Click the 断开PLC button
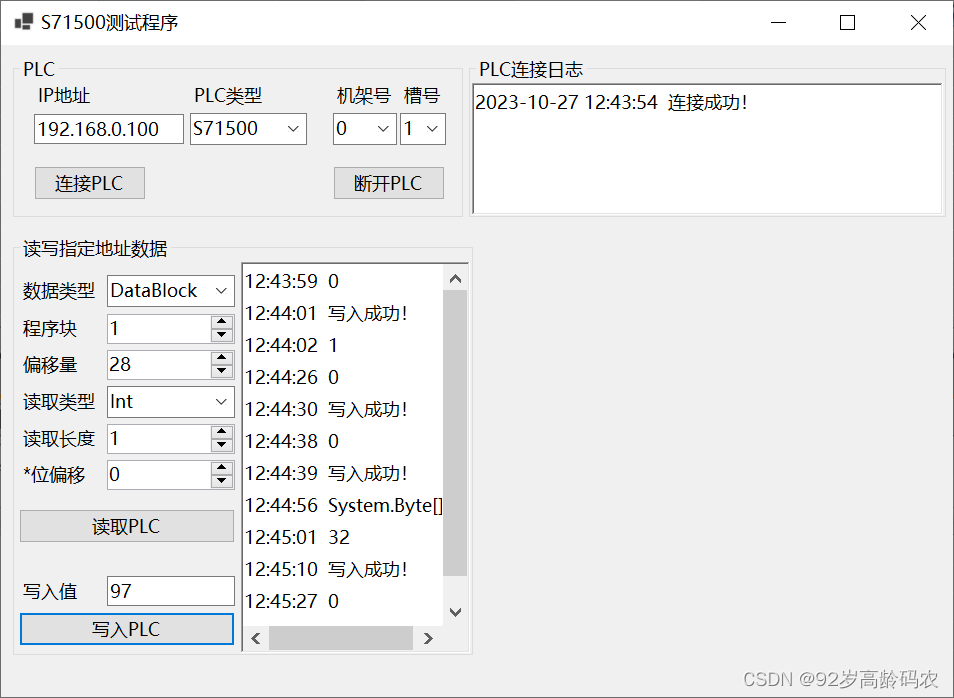The width and height of the screenshot is (954, 698). click(x=389, y=183)
